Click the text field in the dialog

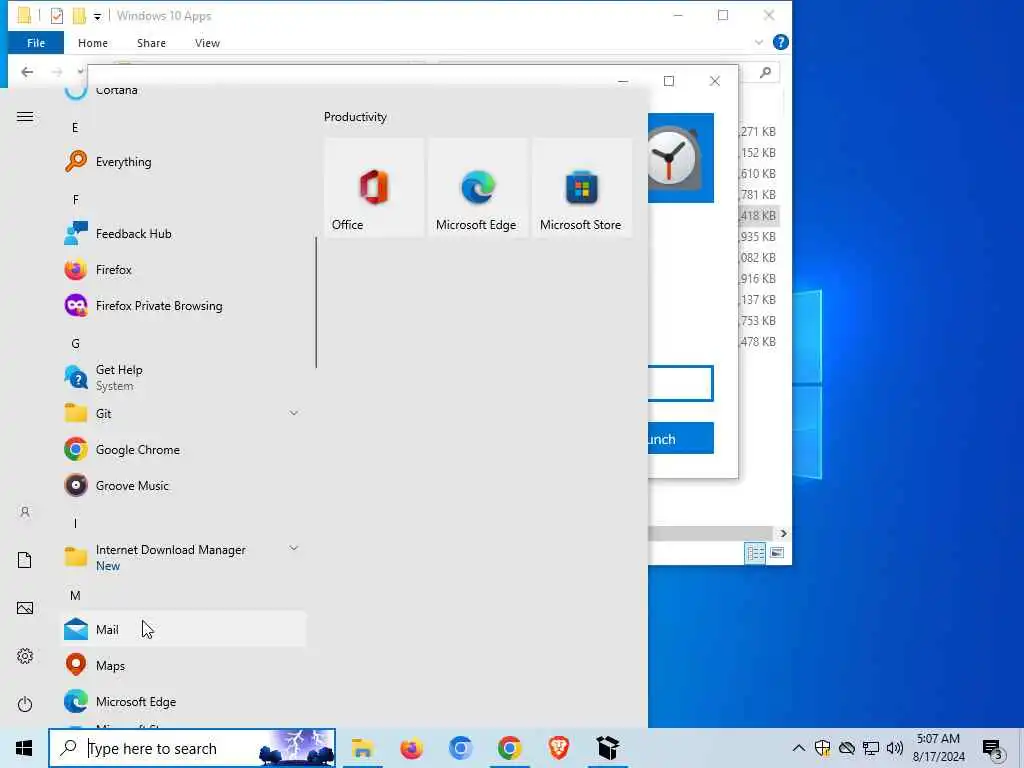click(x=680, y=383)
